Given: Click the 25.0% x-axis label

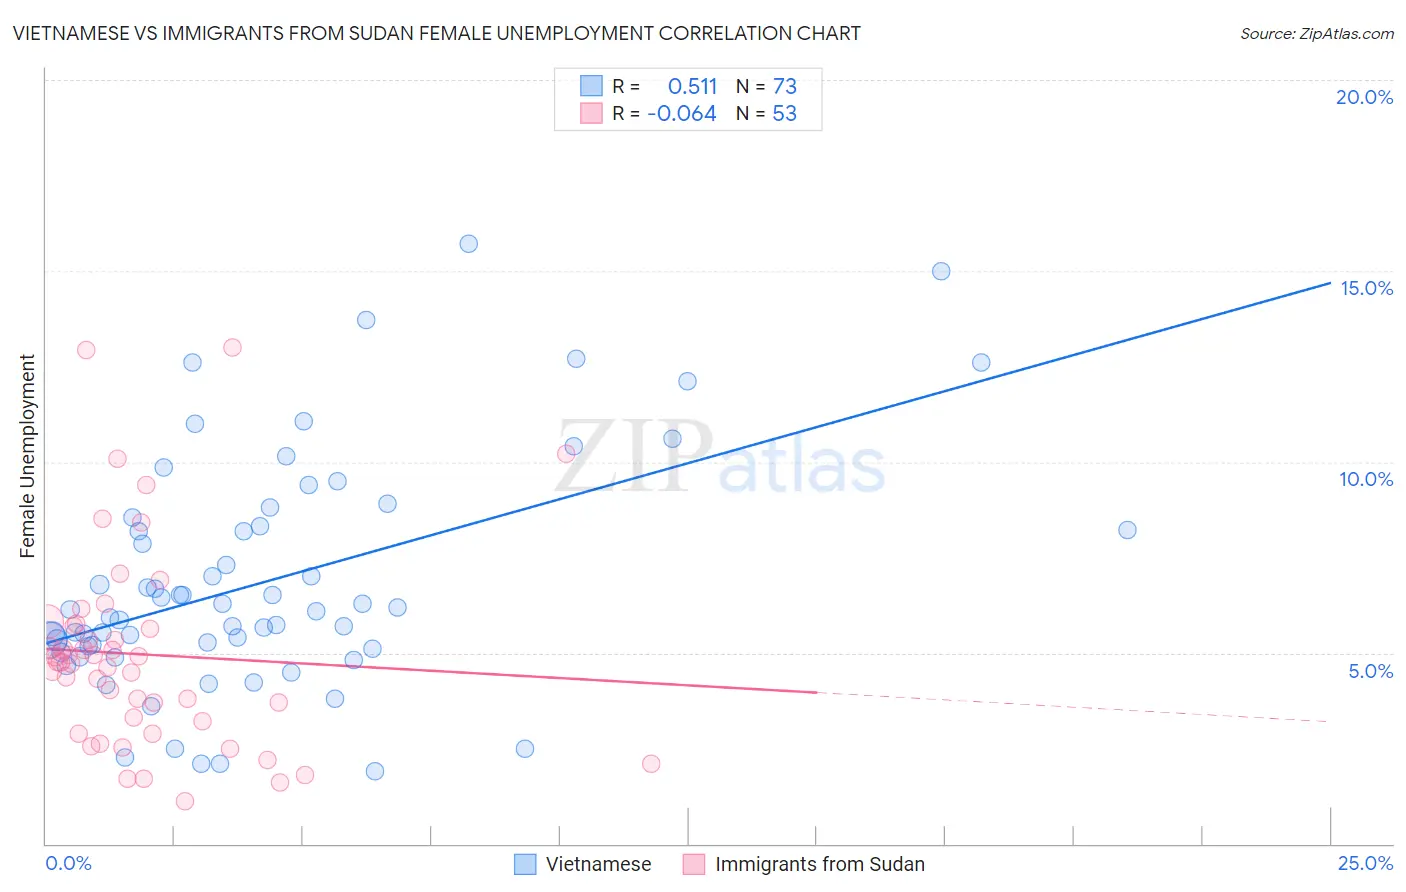Looking at the screenshot, I should coord(1366,863).
